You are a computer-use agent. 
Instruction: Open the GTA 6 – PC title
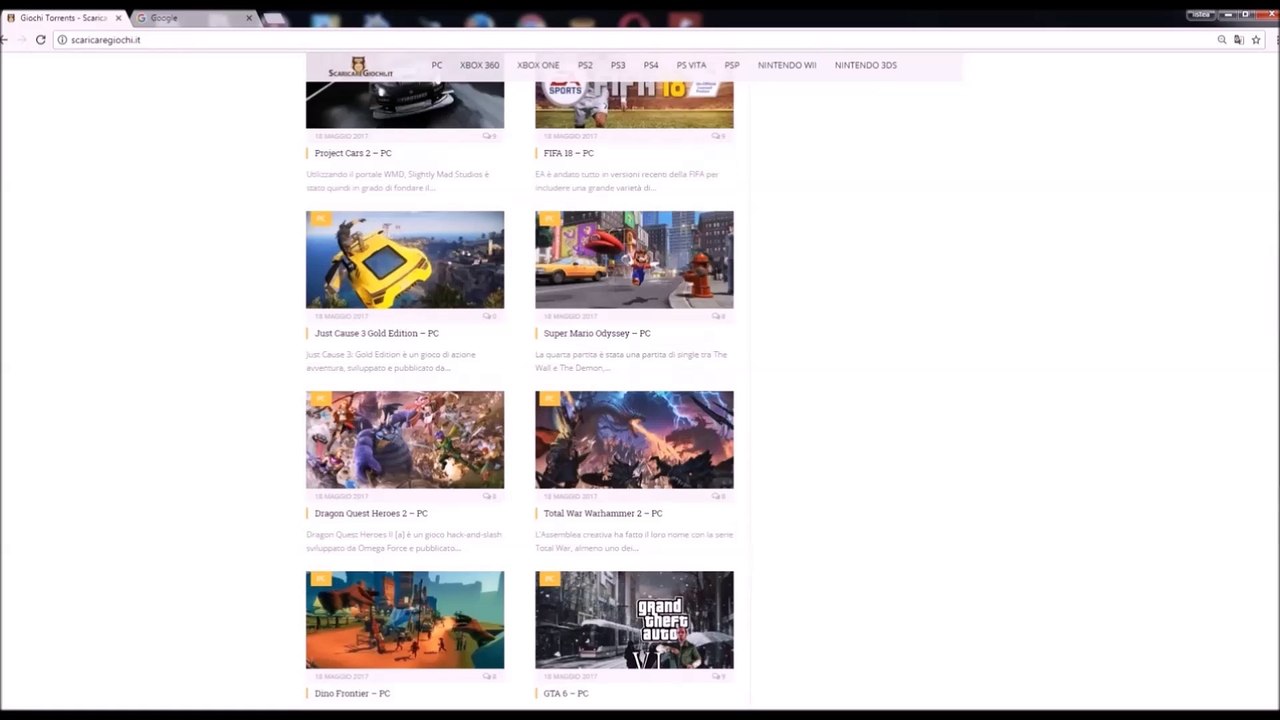click(566, 693)
